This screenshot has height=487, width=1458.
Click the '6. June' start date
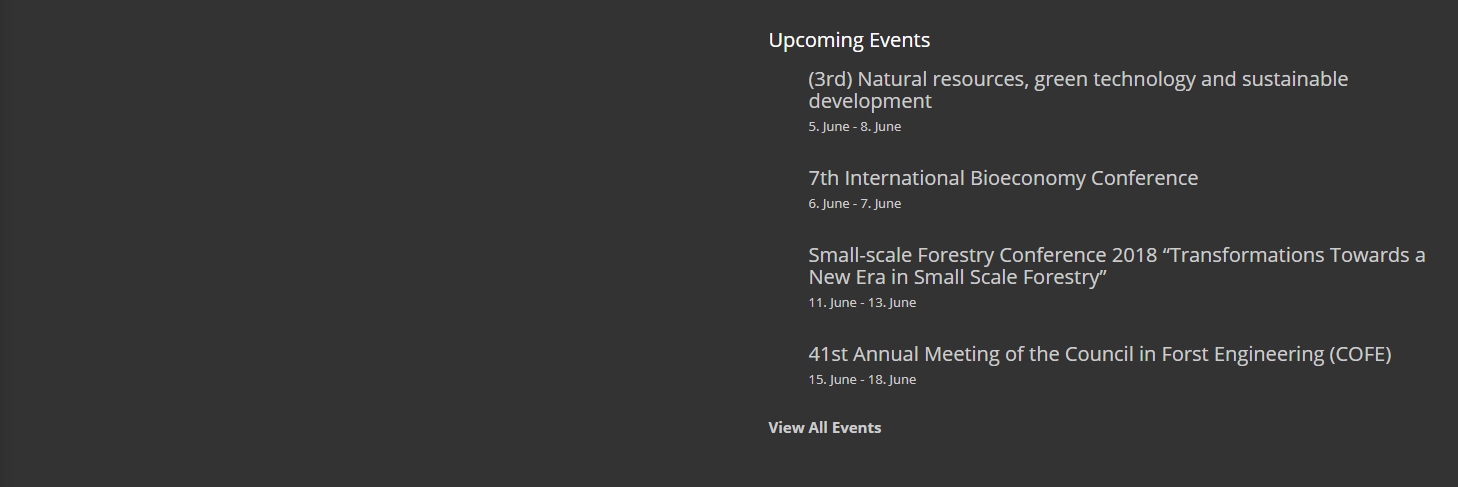(x=829, y=204)
